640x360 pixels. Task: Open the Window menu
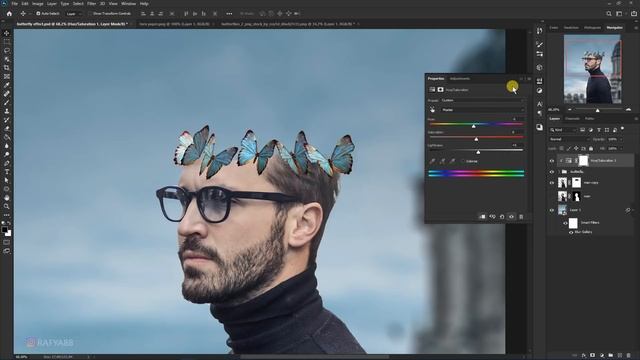coord(128,4)
